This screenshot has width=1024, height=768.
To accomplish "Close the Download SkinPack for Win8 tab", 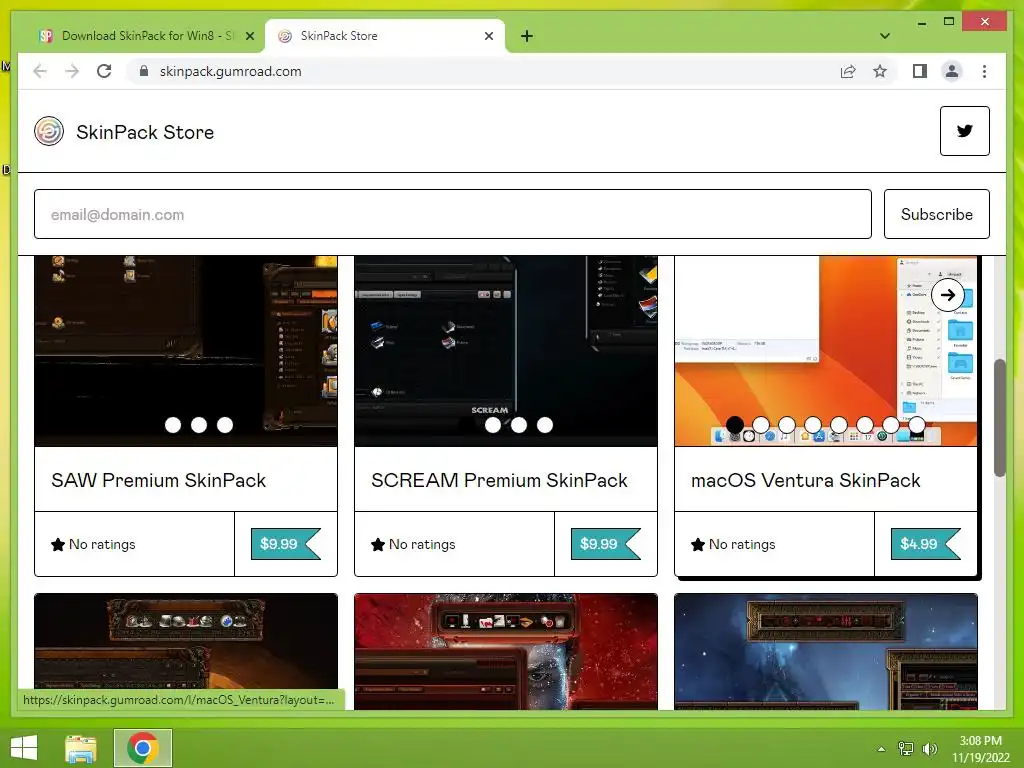I will [249, 36].
